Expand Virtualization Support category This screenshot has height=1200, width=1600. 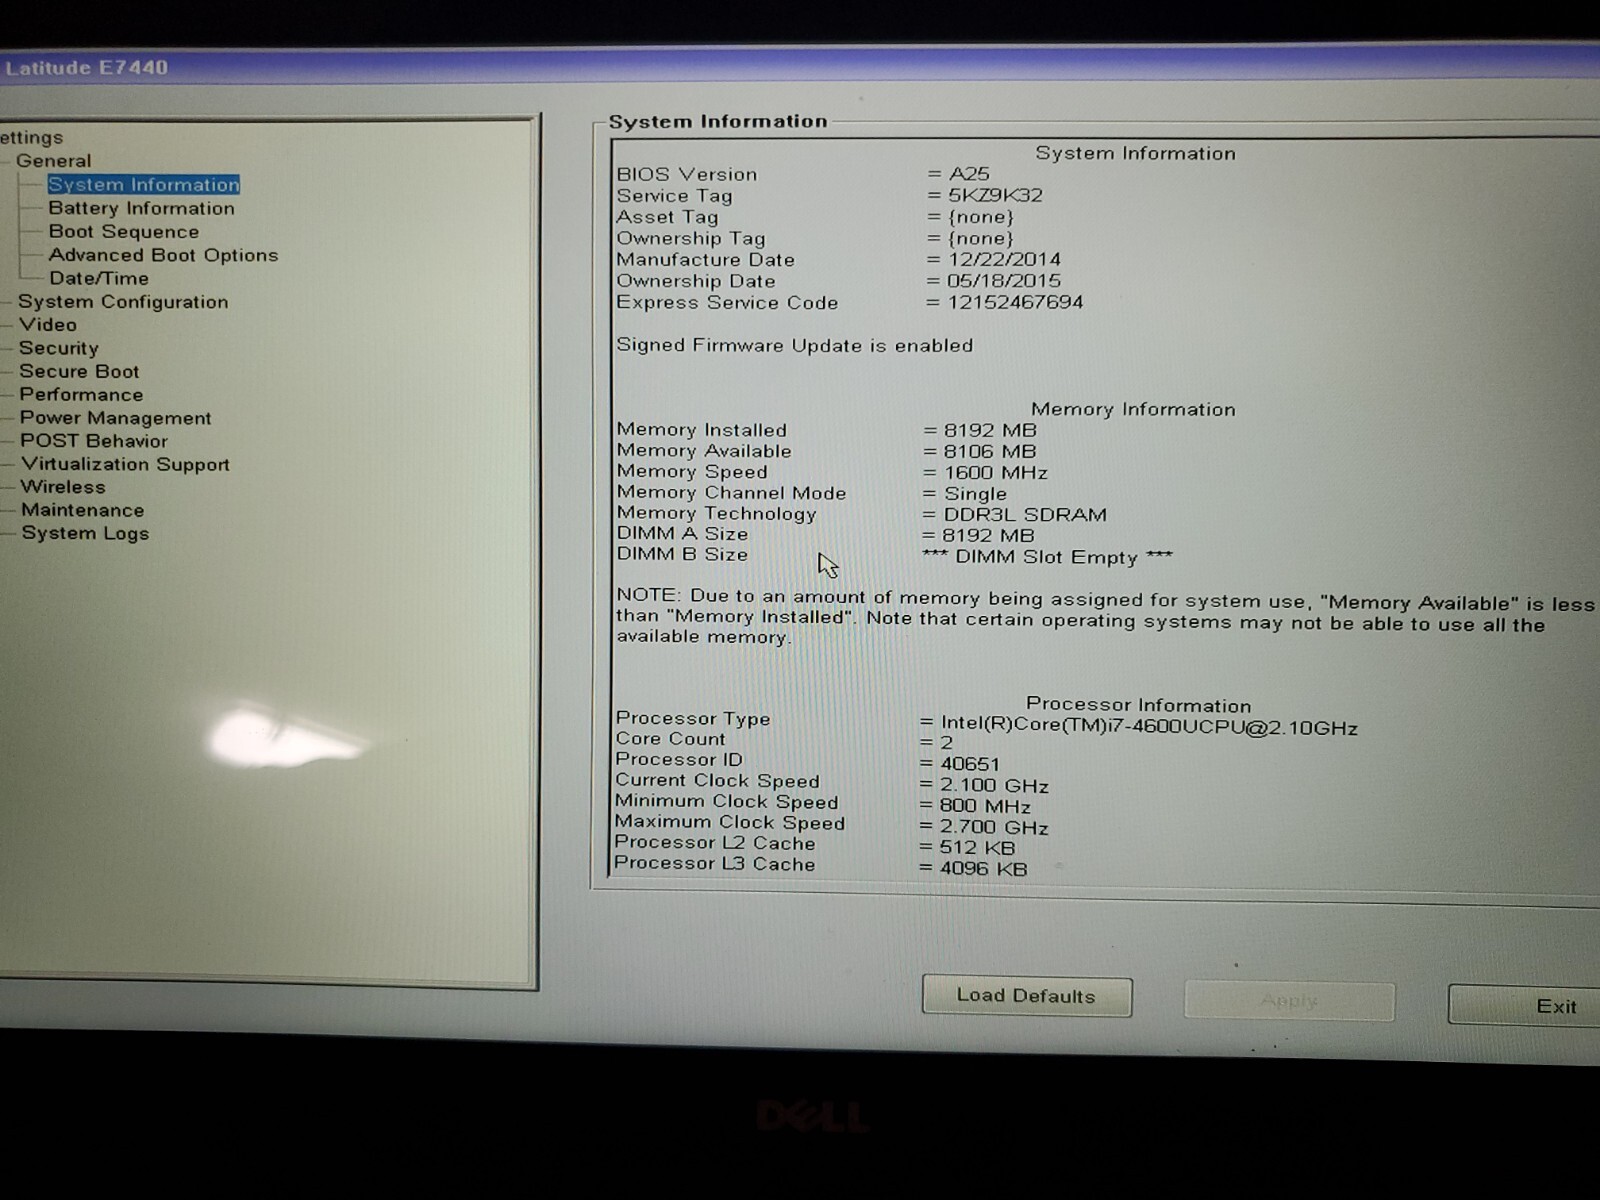coord(125,464)
